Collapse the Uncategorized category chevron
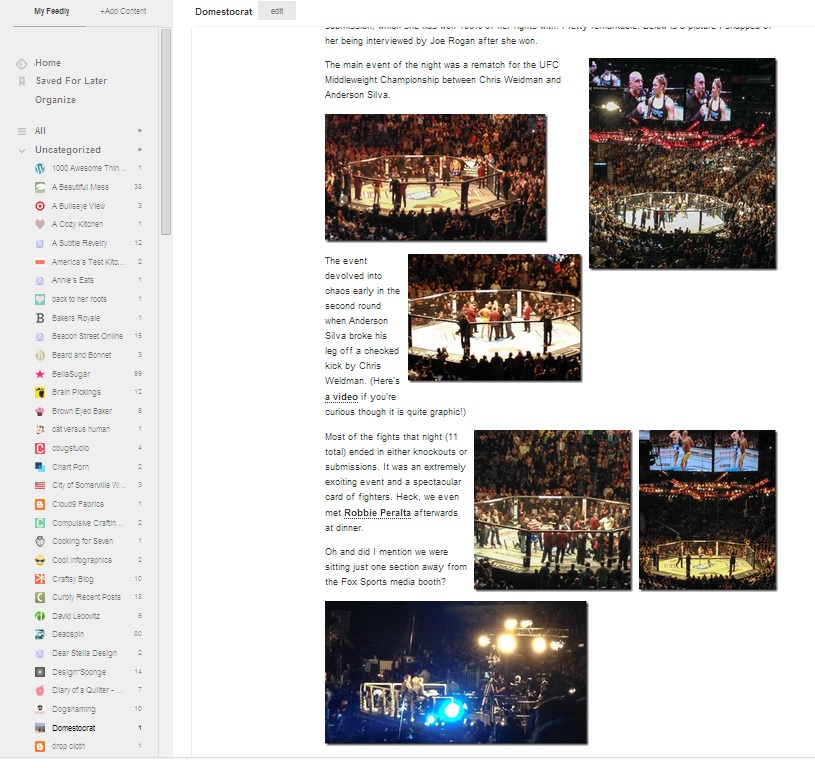815x768 pixels. click(x=21, y=150)
